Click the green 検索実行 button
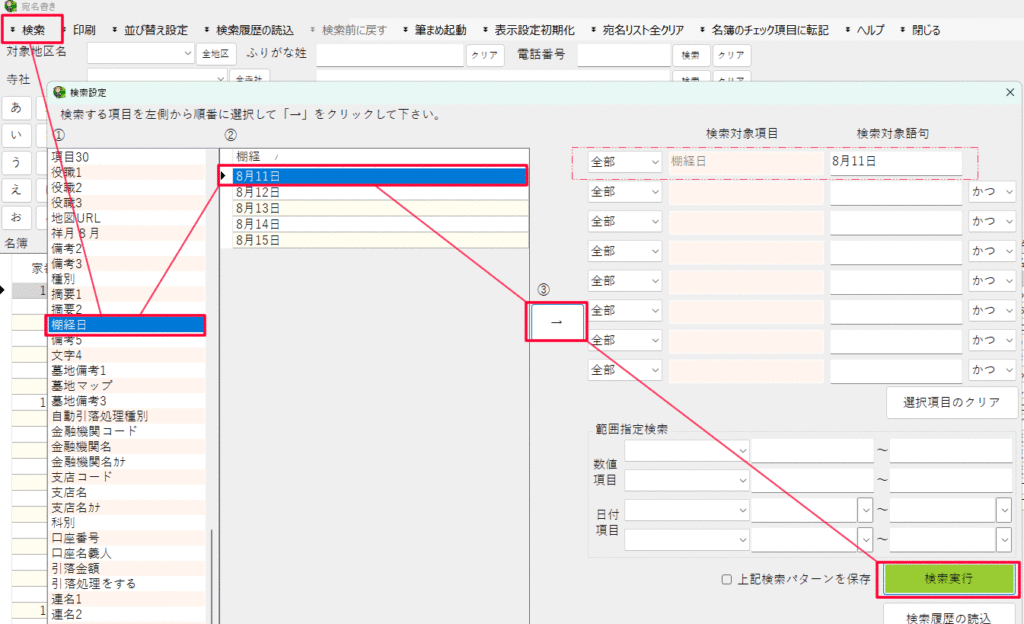Viewport: 1024px width, 624px height. [948, 579]
